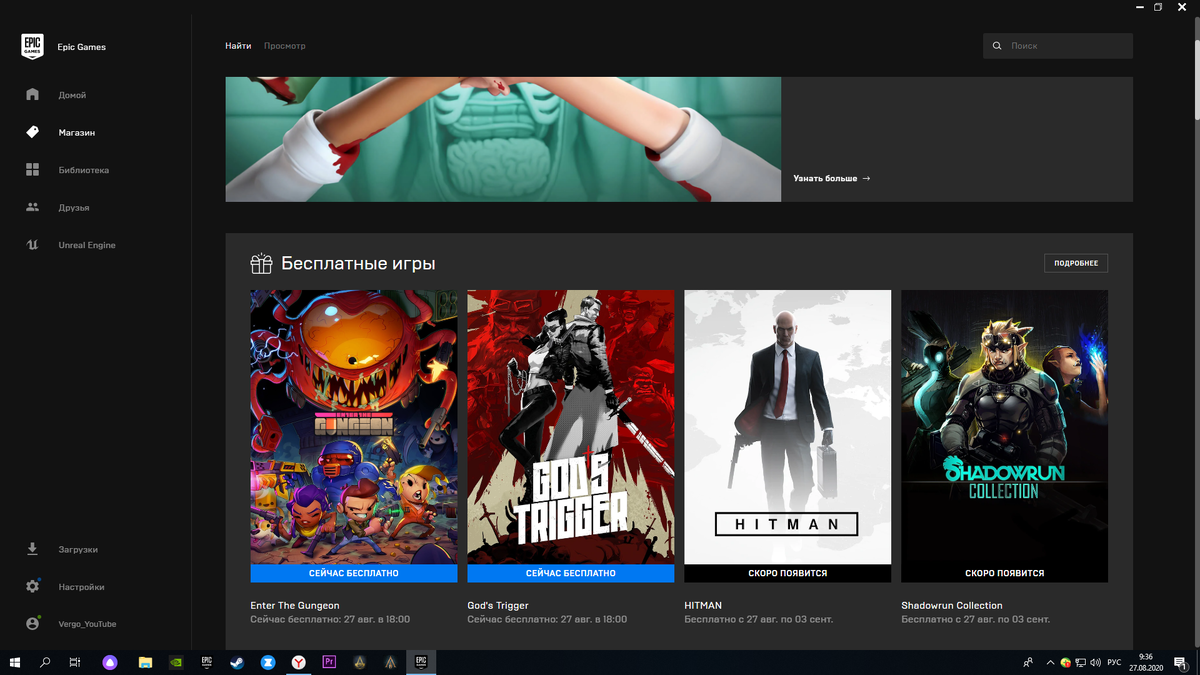Click the God's Trigger title text

pyautogui.click(x=498, y=605)
